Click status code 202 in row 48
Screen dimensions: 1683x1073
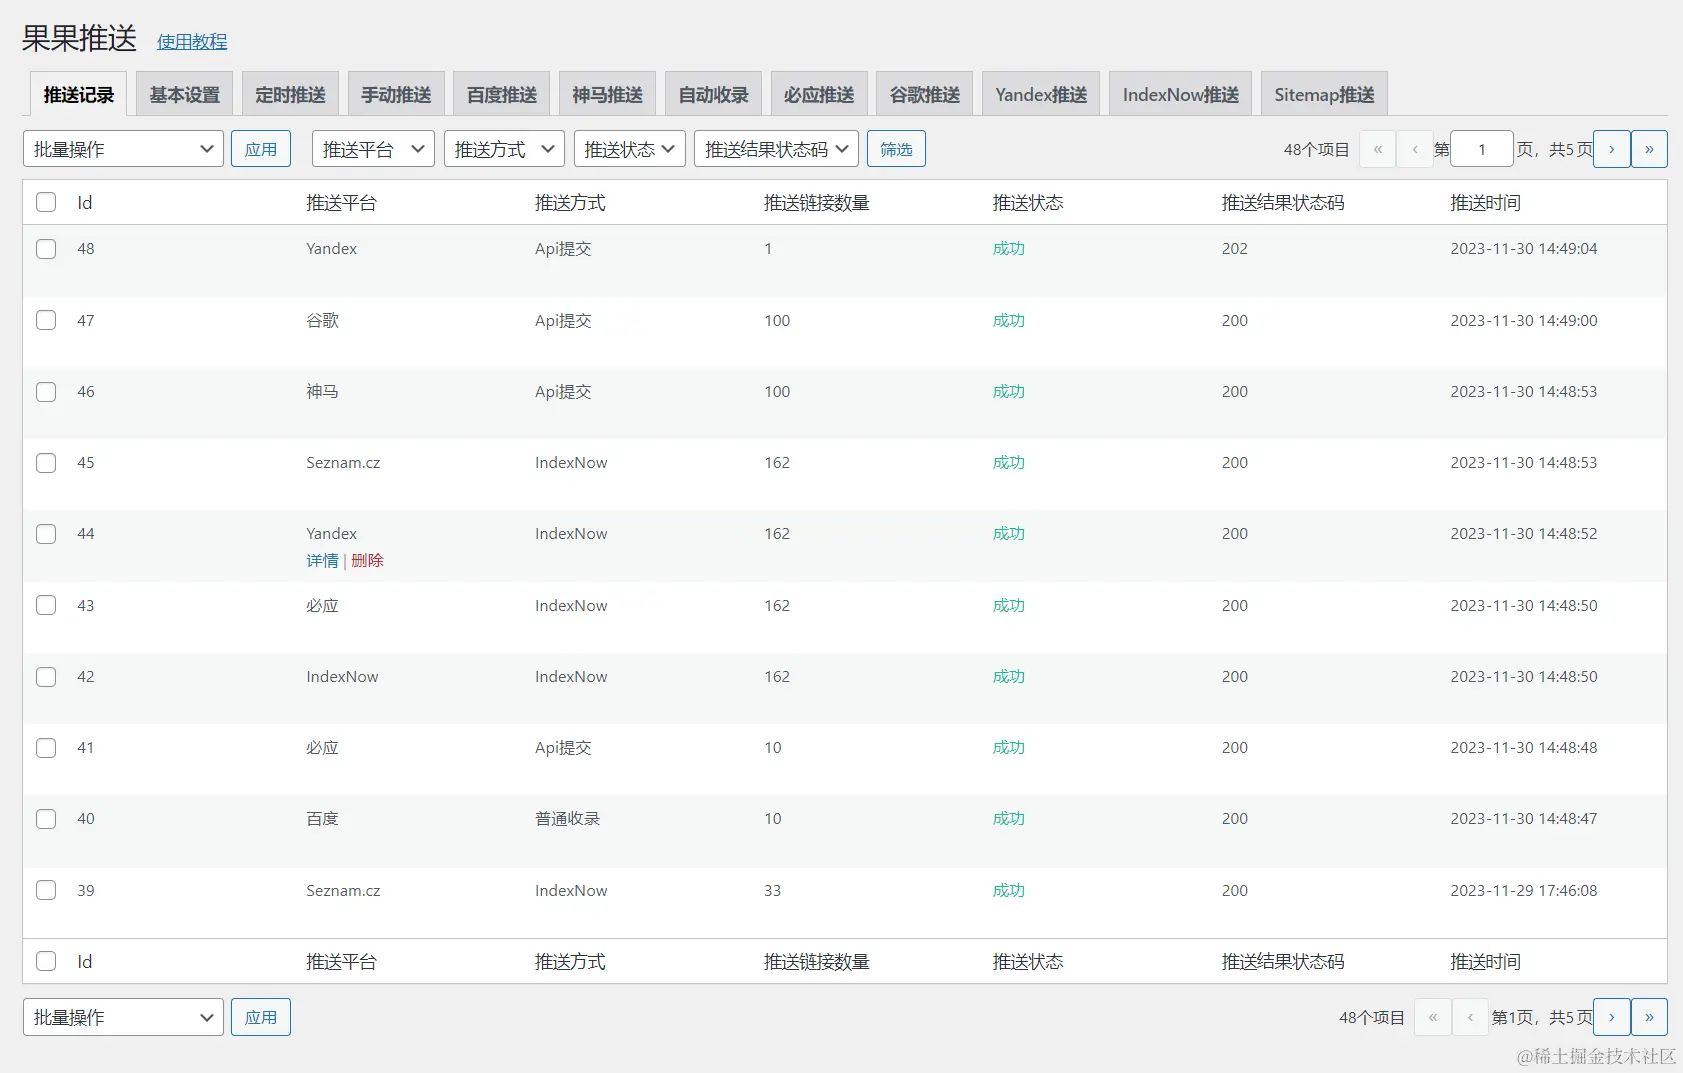(1234, 248)
